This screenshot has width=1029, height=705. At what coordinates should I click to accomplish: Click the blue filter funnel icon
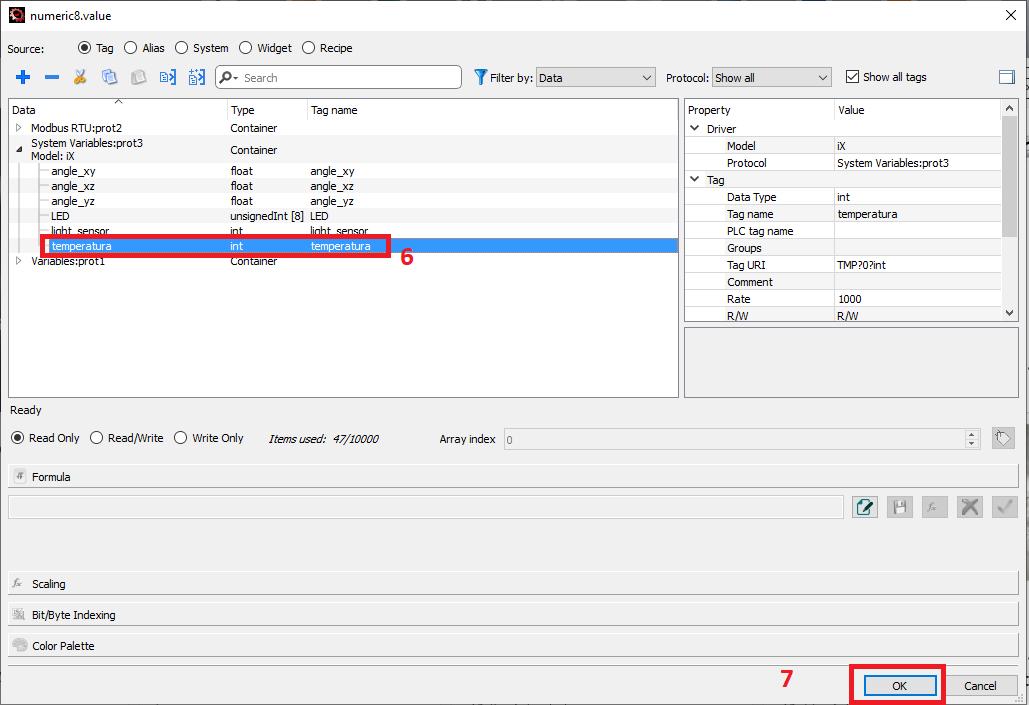click(x=480, y=77)
